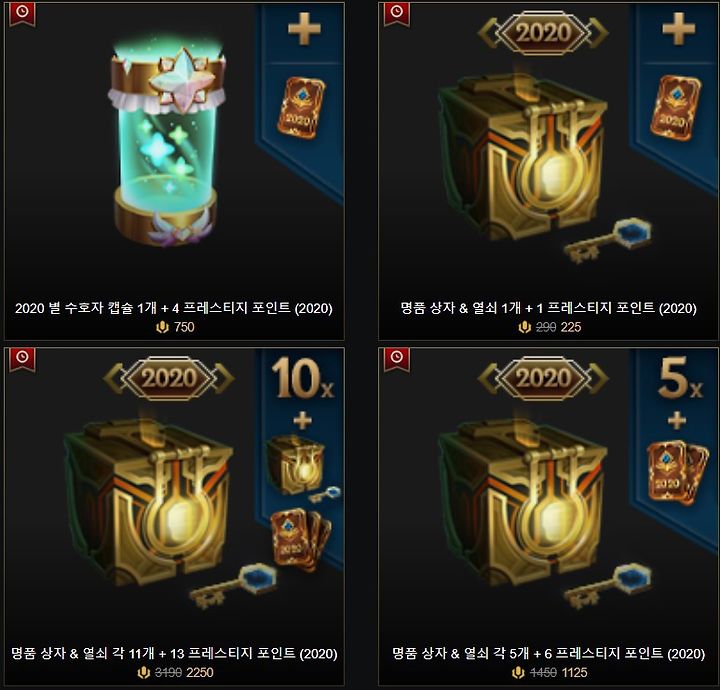Screen dimensions: 720x690
Task: Click the timer badge on the 10x bundle card
Action: tap(22, 359)
